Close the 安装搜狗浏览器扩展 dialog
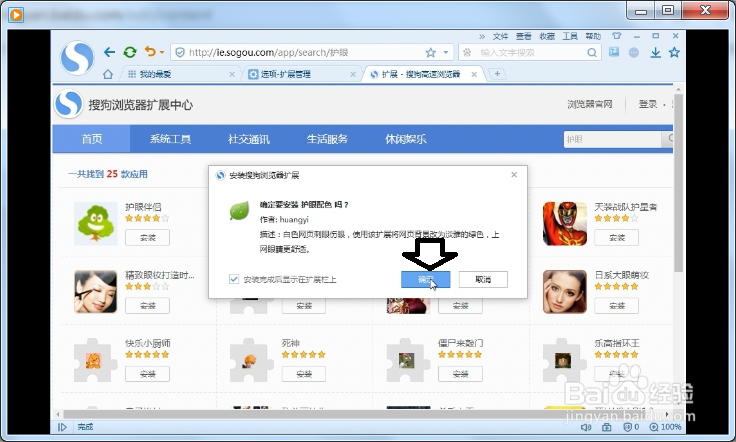Image resolution: width=736 pixels, height=442 pixels. coord(514,175)
